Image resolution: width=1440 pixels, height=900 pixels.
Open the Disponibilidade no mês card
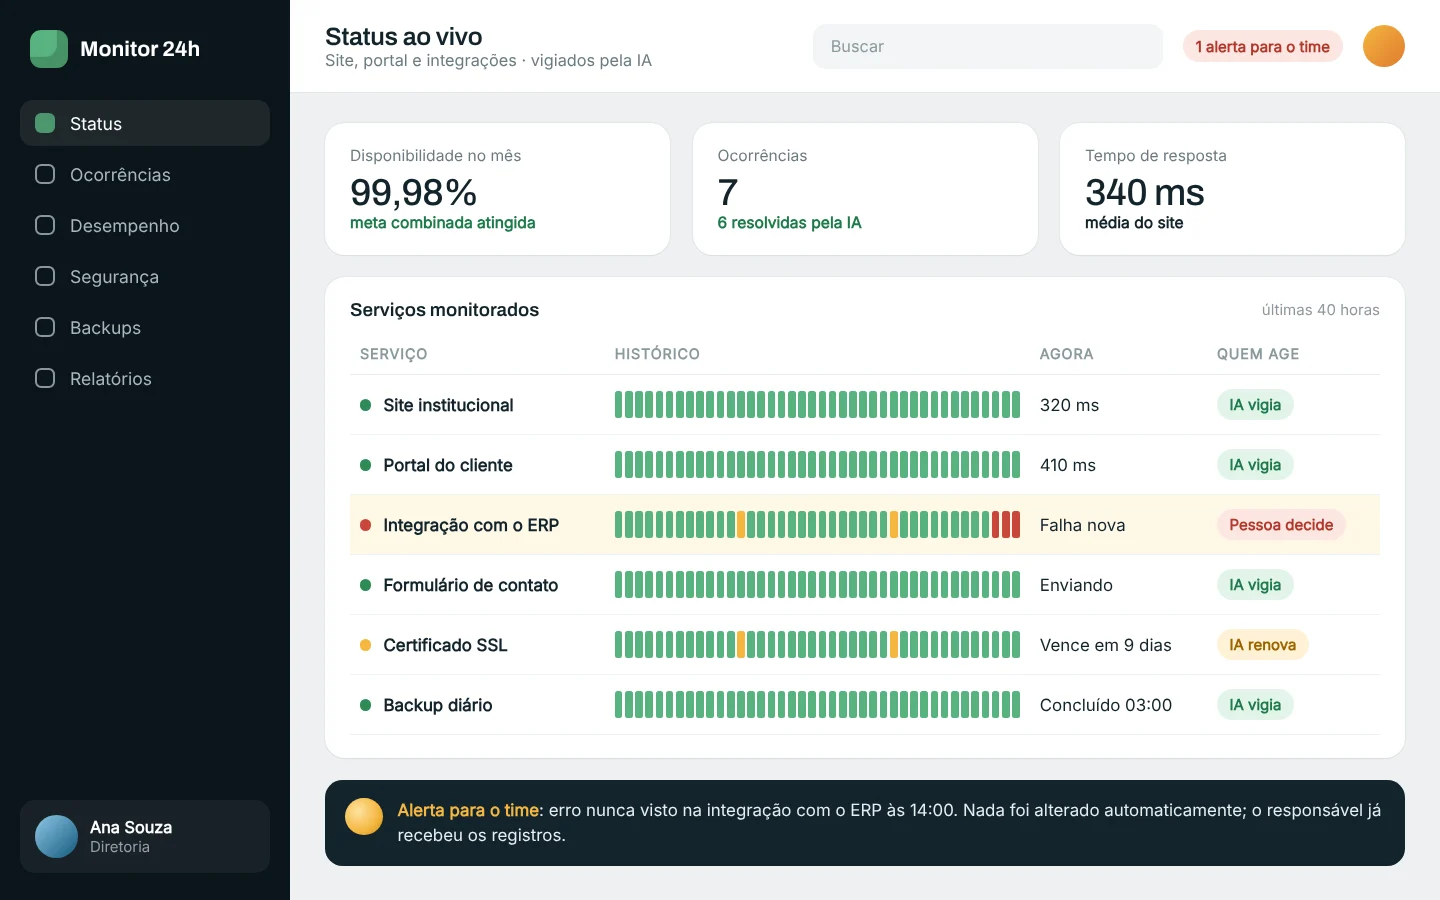tap(497, 189)
